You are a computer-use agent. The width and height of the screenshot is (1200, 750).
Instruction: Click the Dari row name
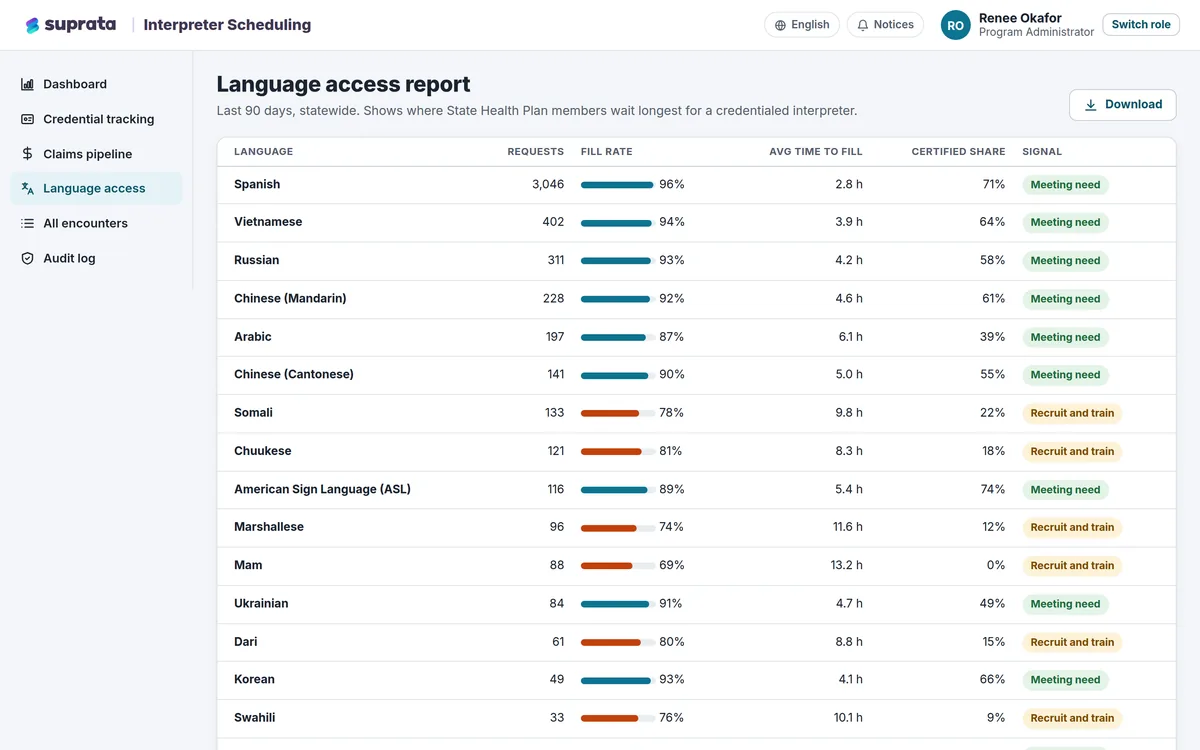point(246,642)
